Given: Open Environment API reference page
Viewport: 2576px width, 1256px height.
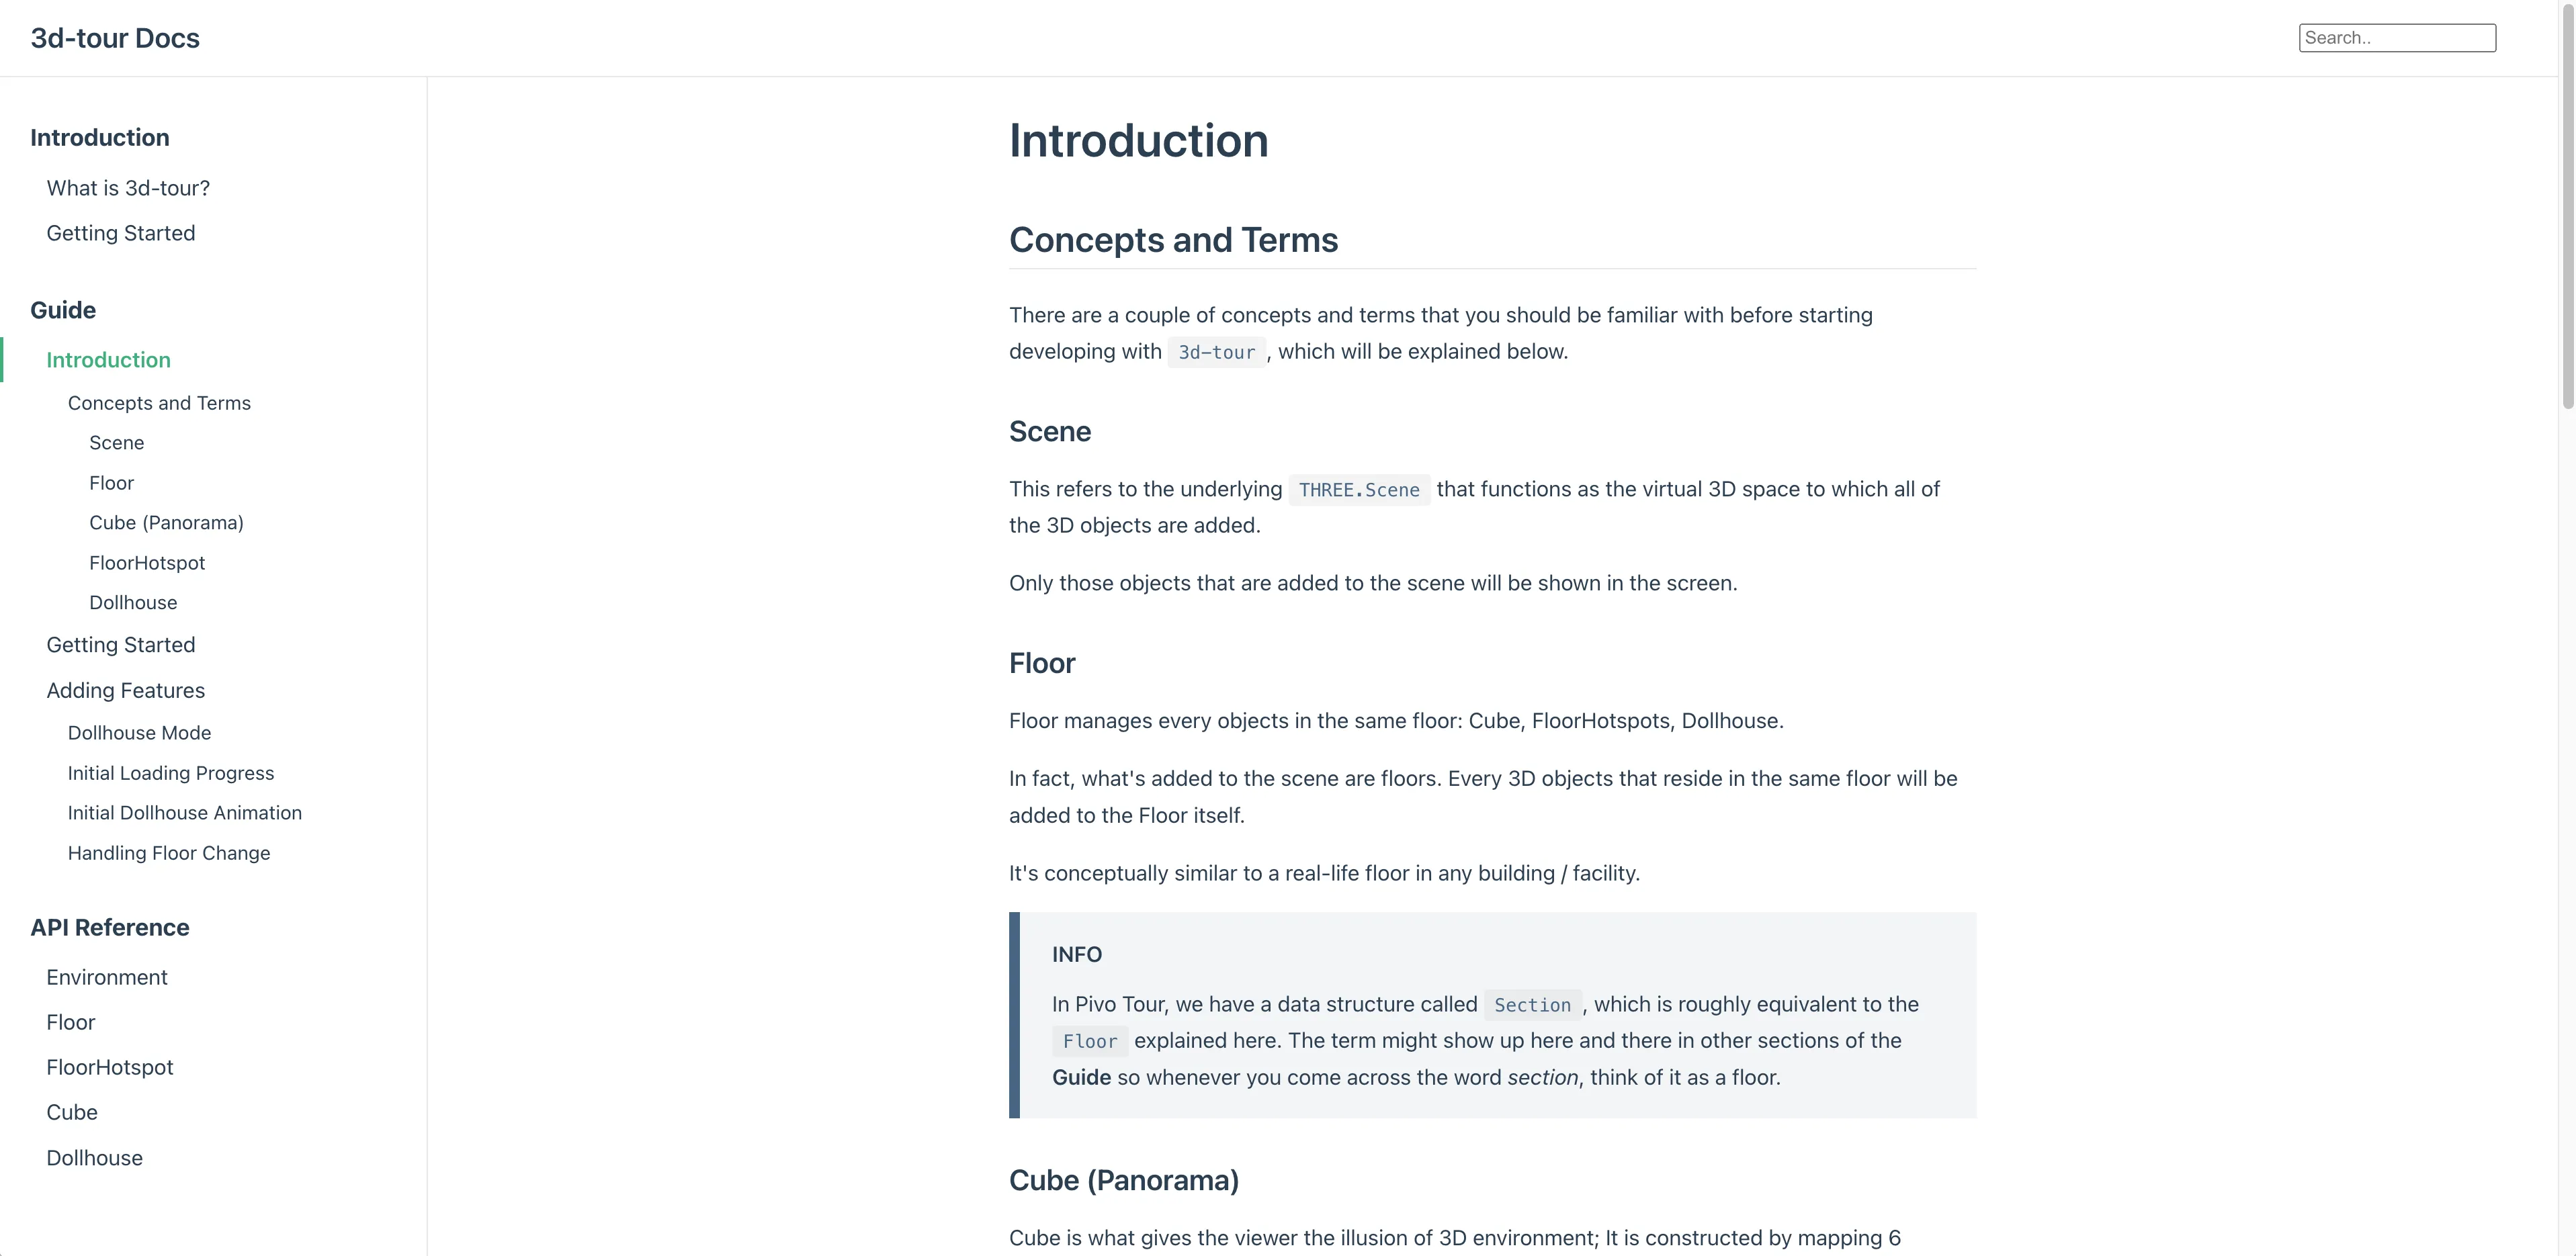Looking at the screenshot, I should coord(107,977).
